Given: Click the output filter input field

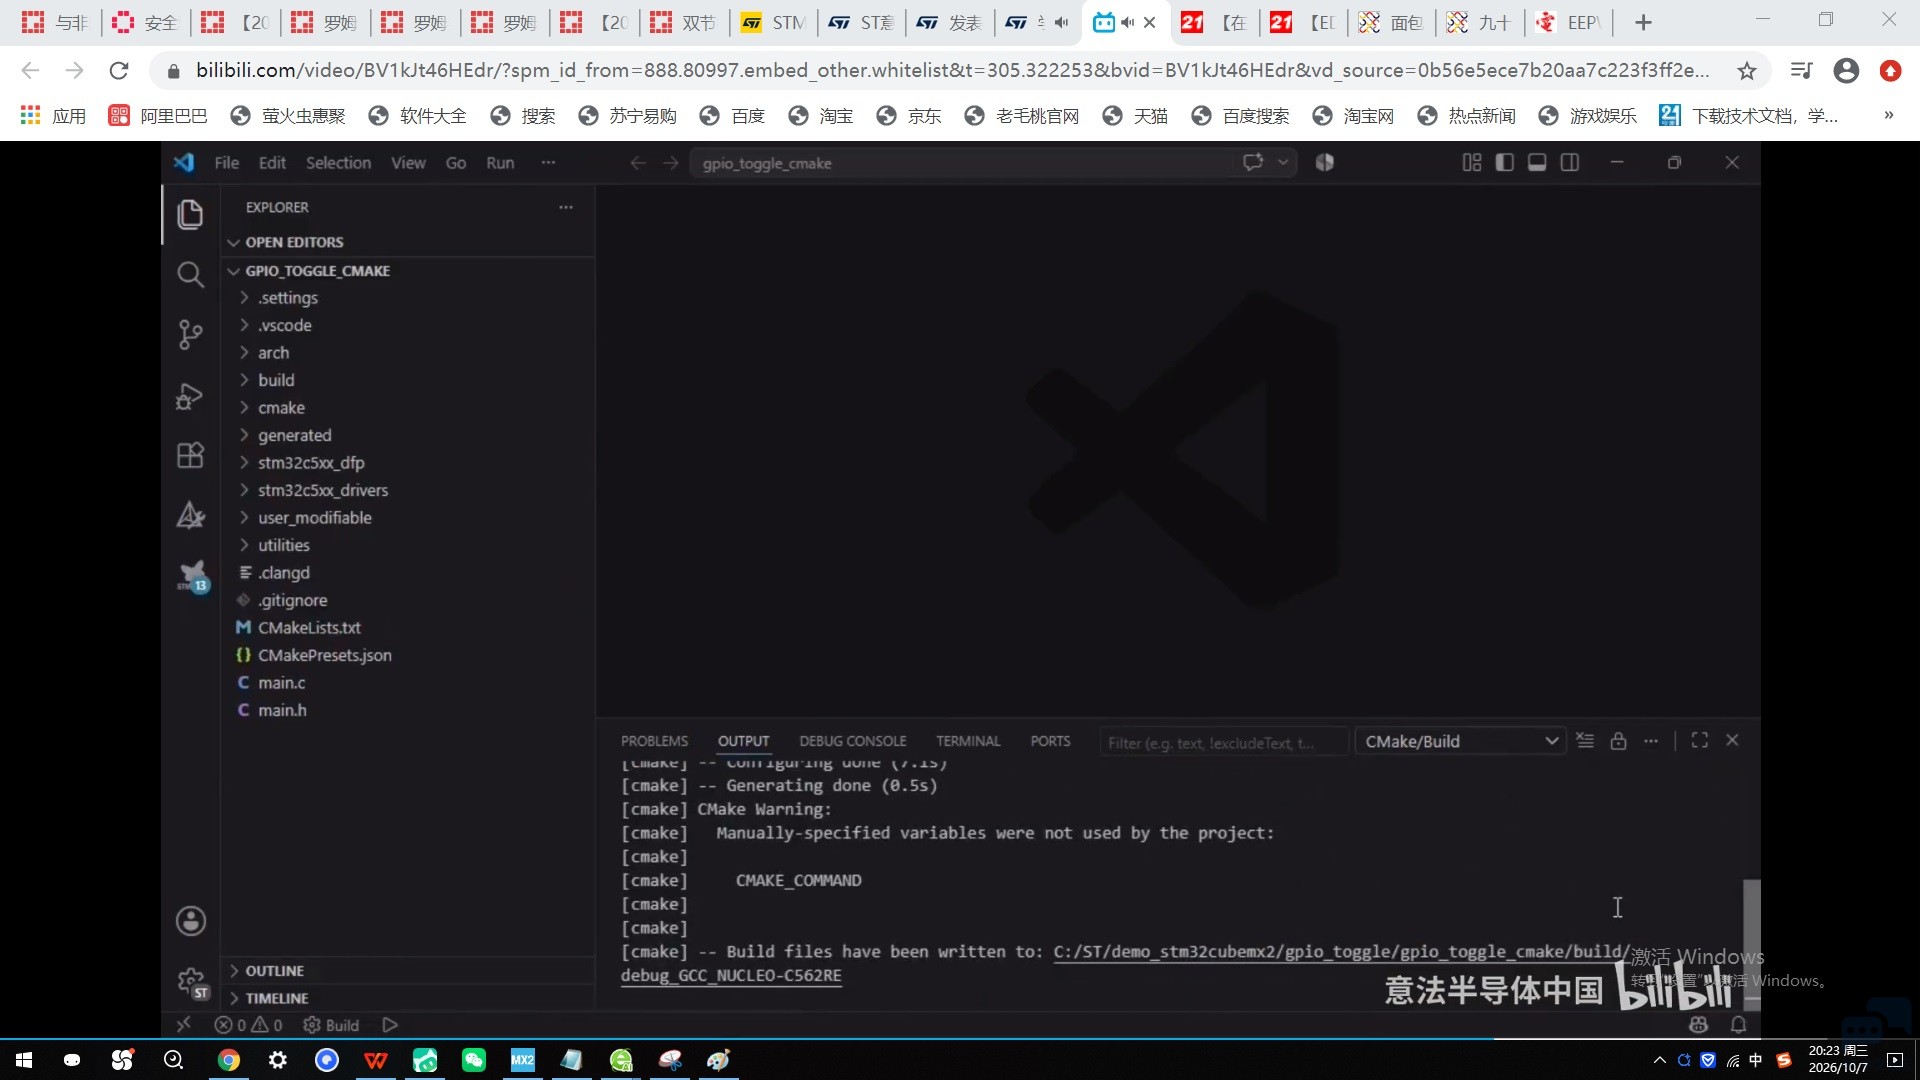Looking at the screenshot, I should [x=1223, y=742].
